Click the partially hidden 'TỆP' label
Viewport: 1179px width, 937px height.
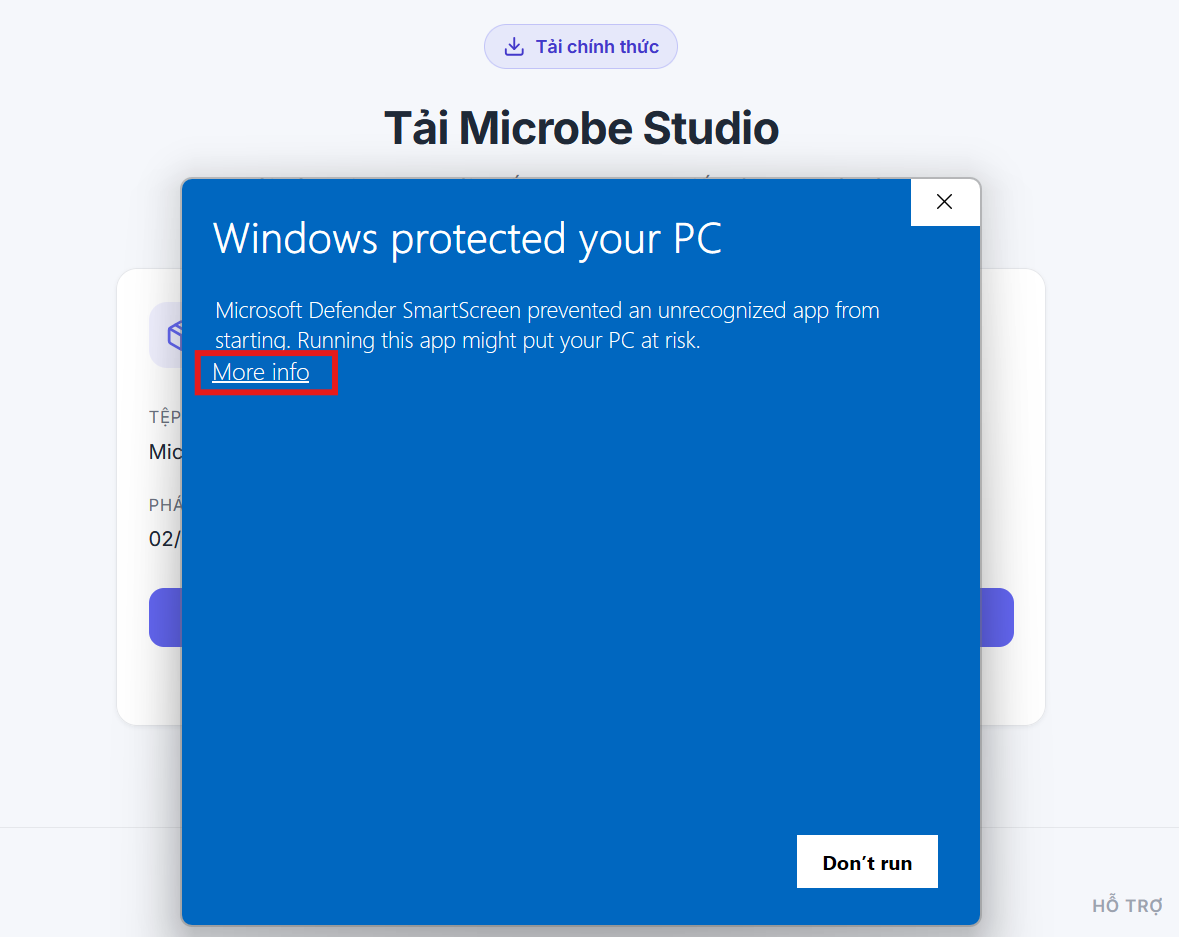pos(165,417)
